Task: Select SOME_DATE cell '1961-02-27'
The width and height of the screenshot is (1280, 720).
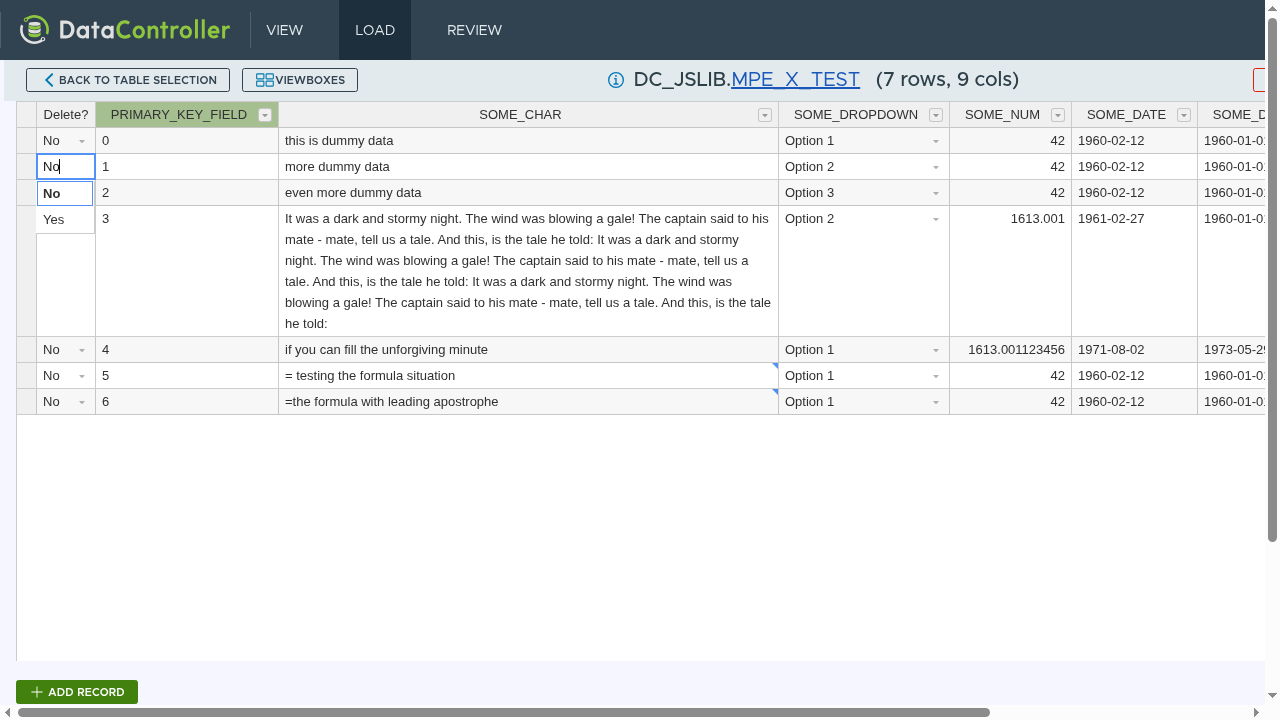Action: (1134, 271)
